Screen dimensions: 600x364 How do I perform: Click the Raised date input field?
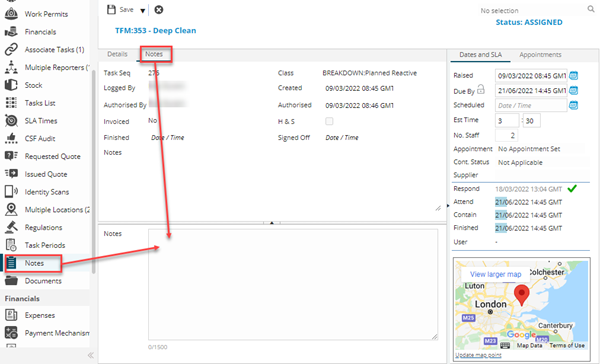pyautogui.click(x=531, y=76)
